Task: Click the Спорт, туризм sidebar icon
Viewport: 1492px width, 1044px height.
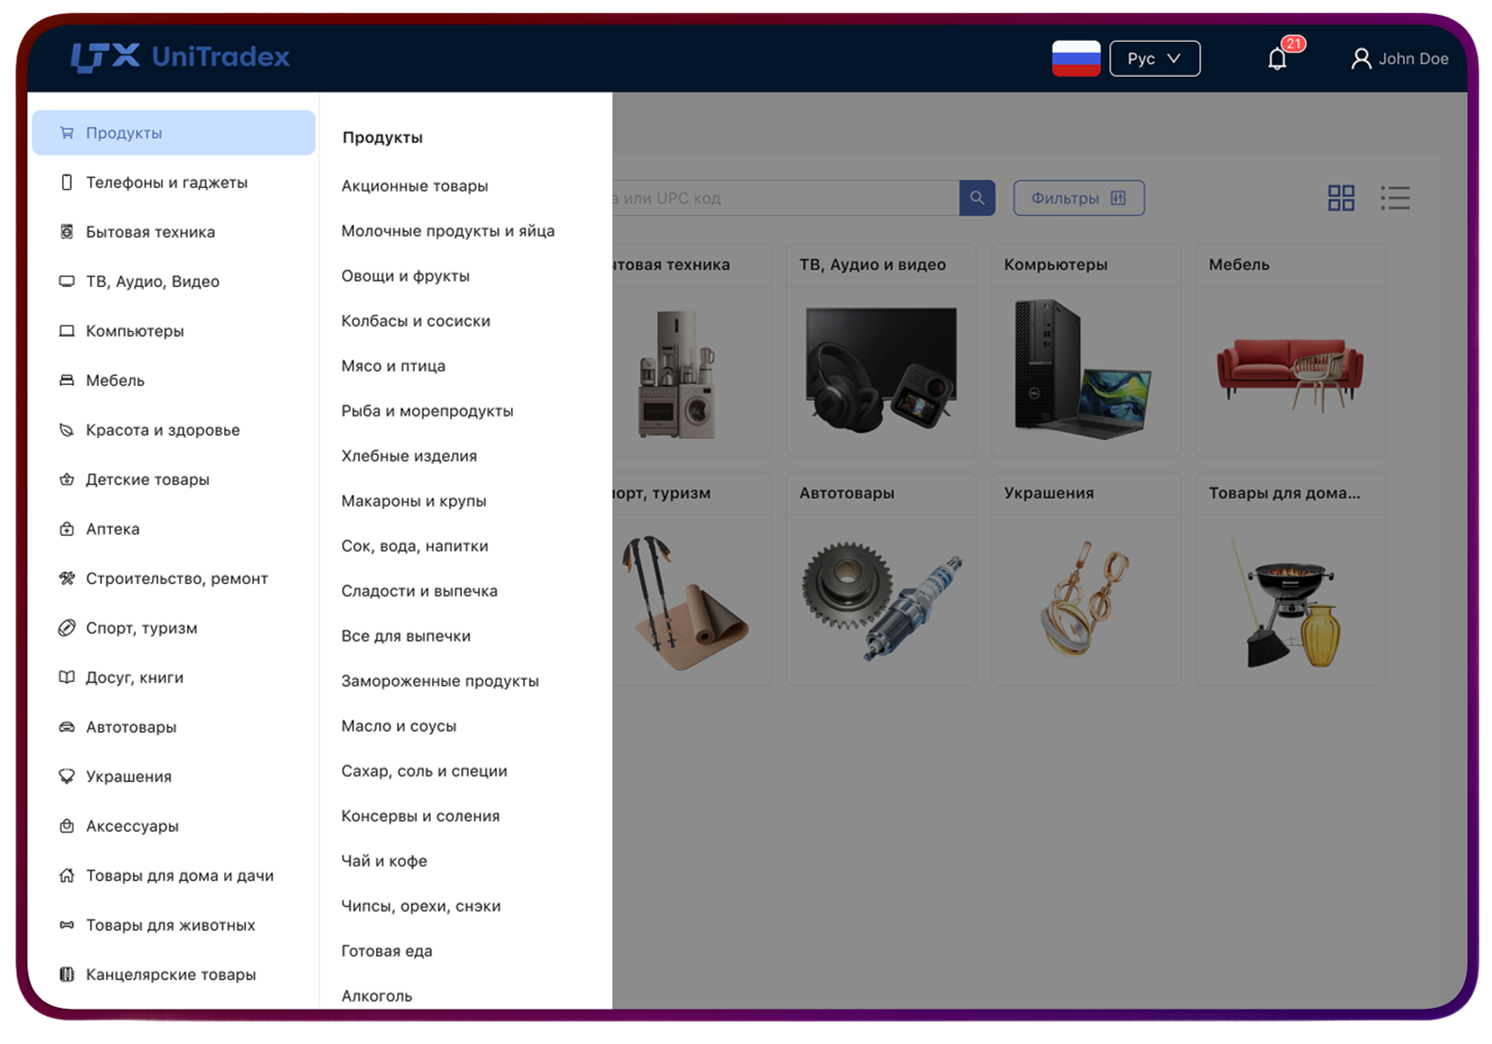Action: coord(67,628)
